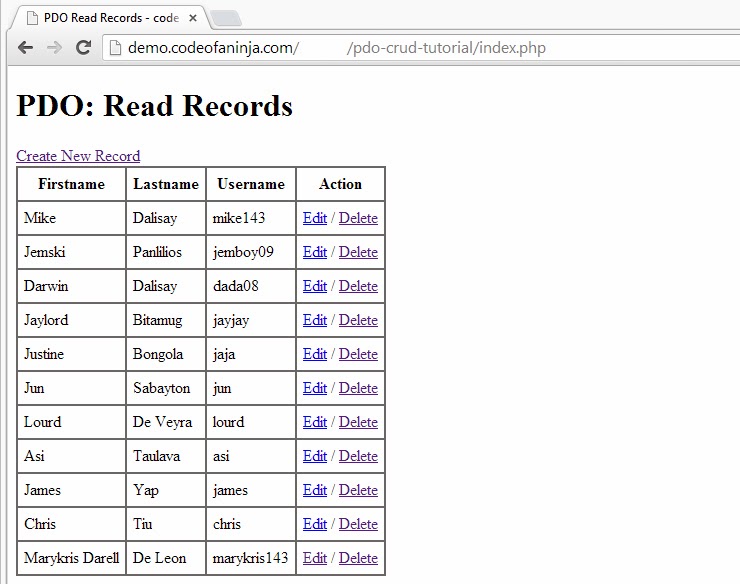Open the Create New Record link
Image resolution: width=740 pixels, height=584 pixels.
[x=78, y=156]
